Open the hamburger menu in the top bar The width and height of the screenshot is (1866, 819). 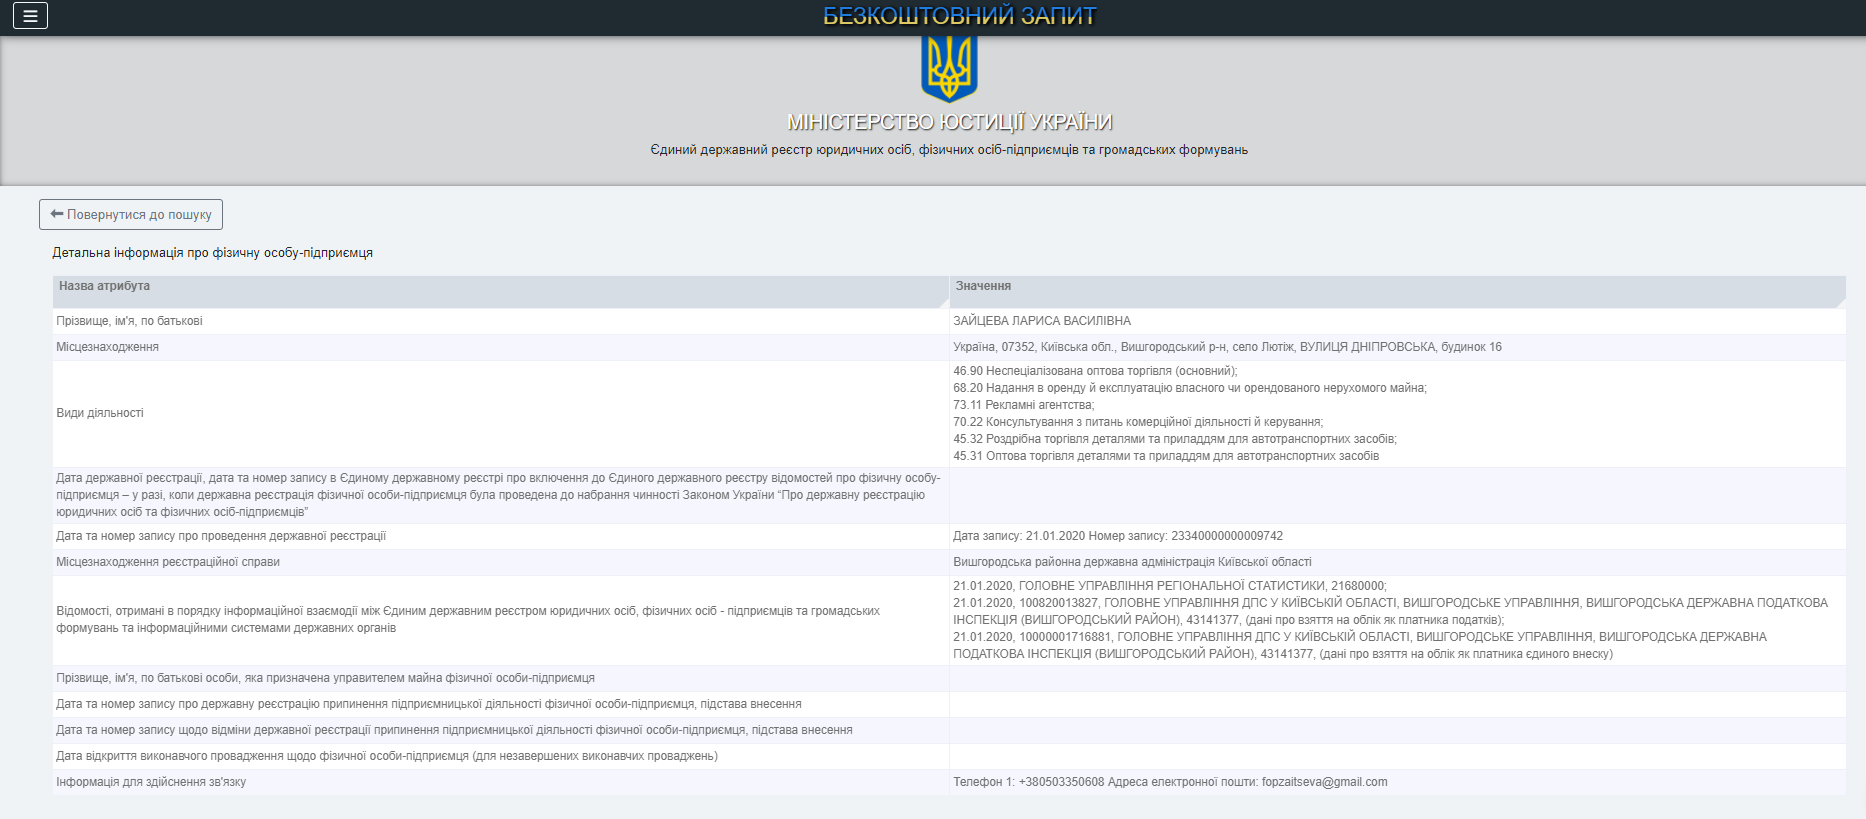[30, 16]
